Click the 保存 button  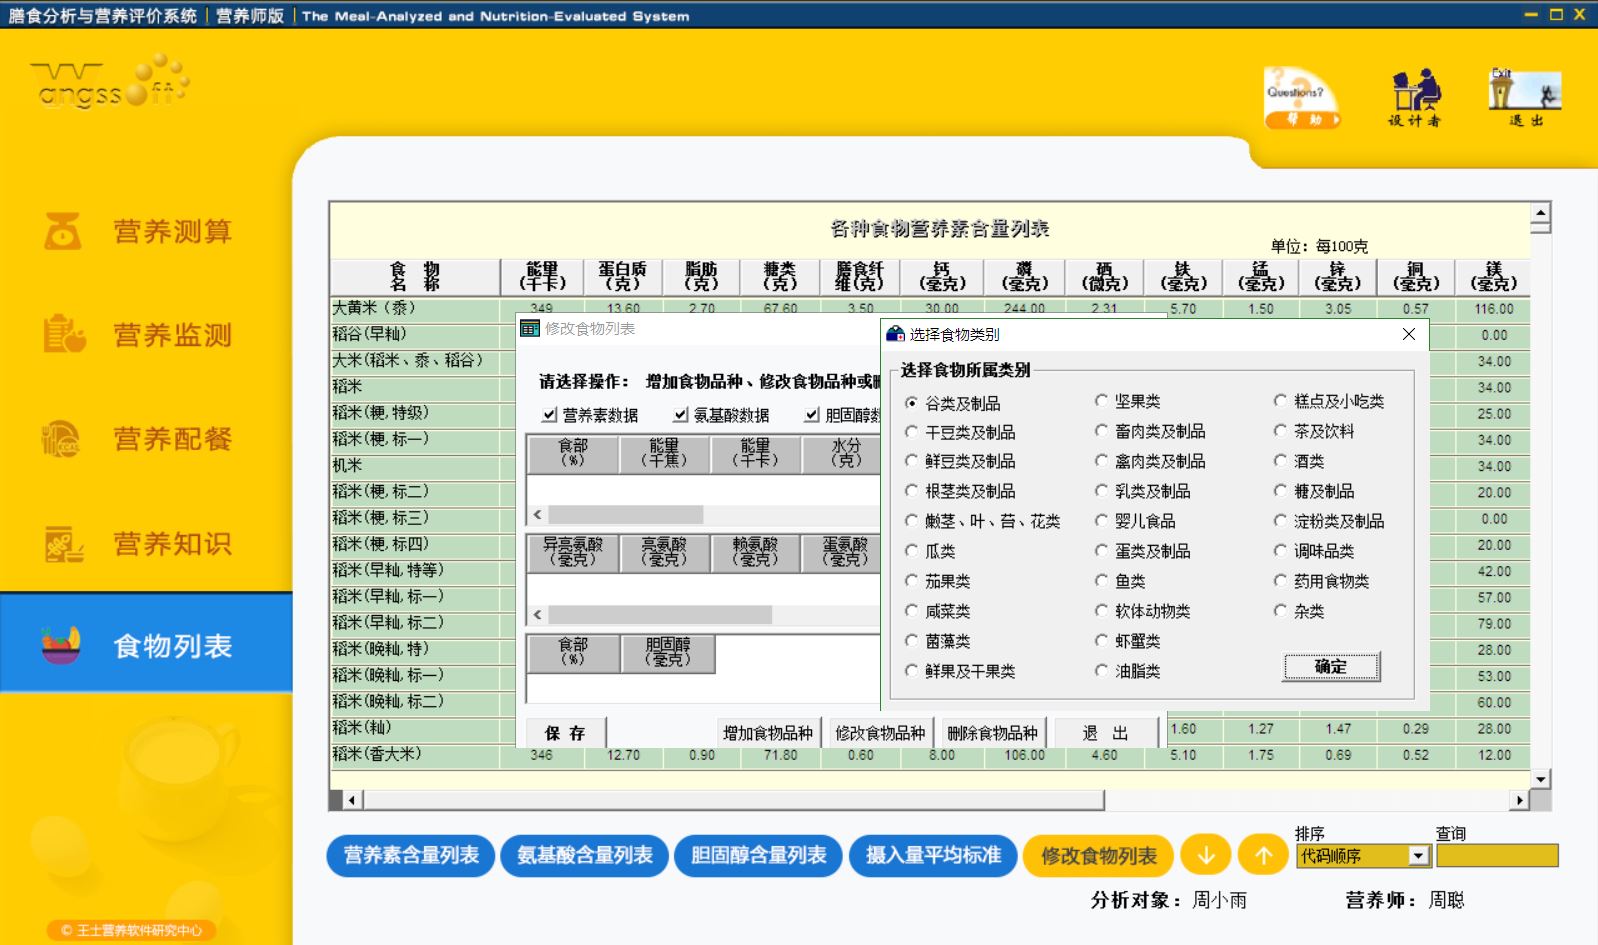566,733
